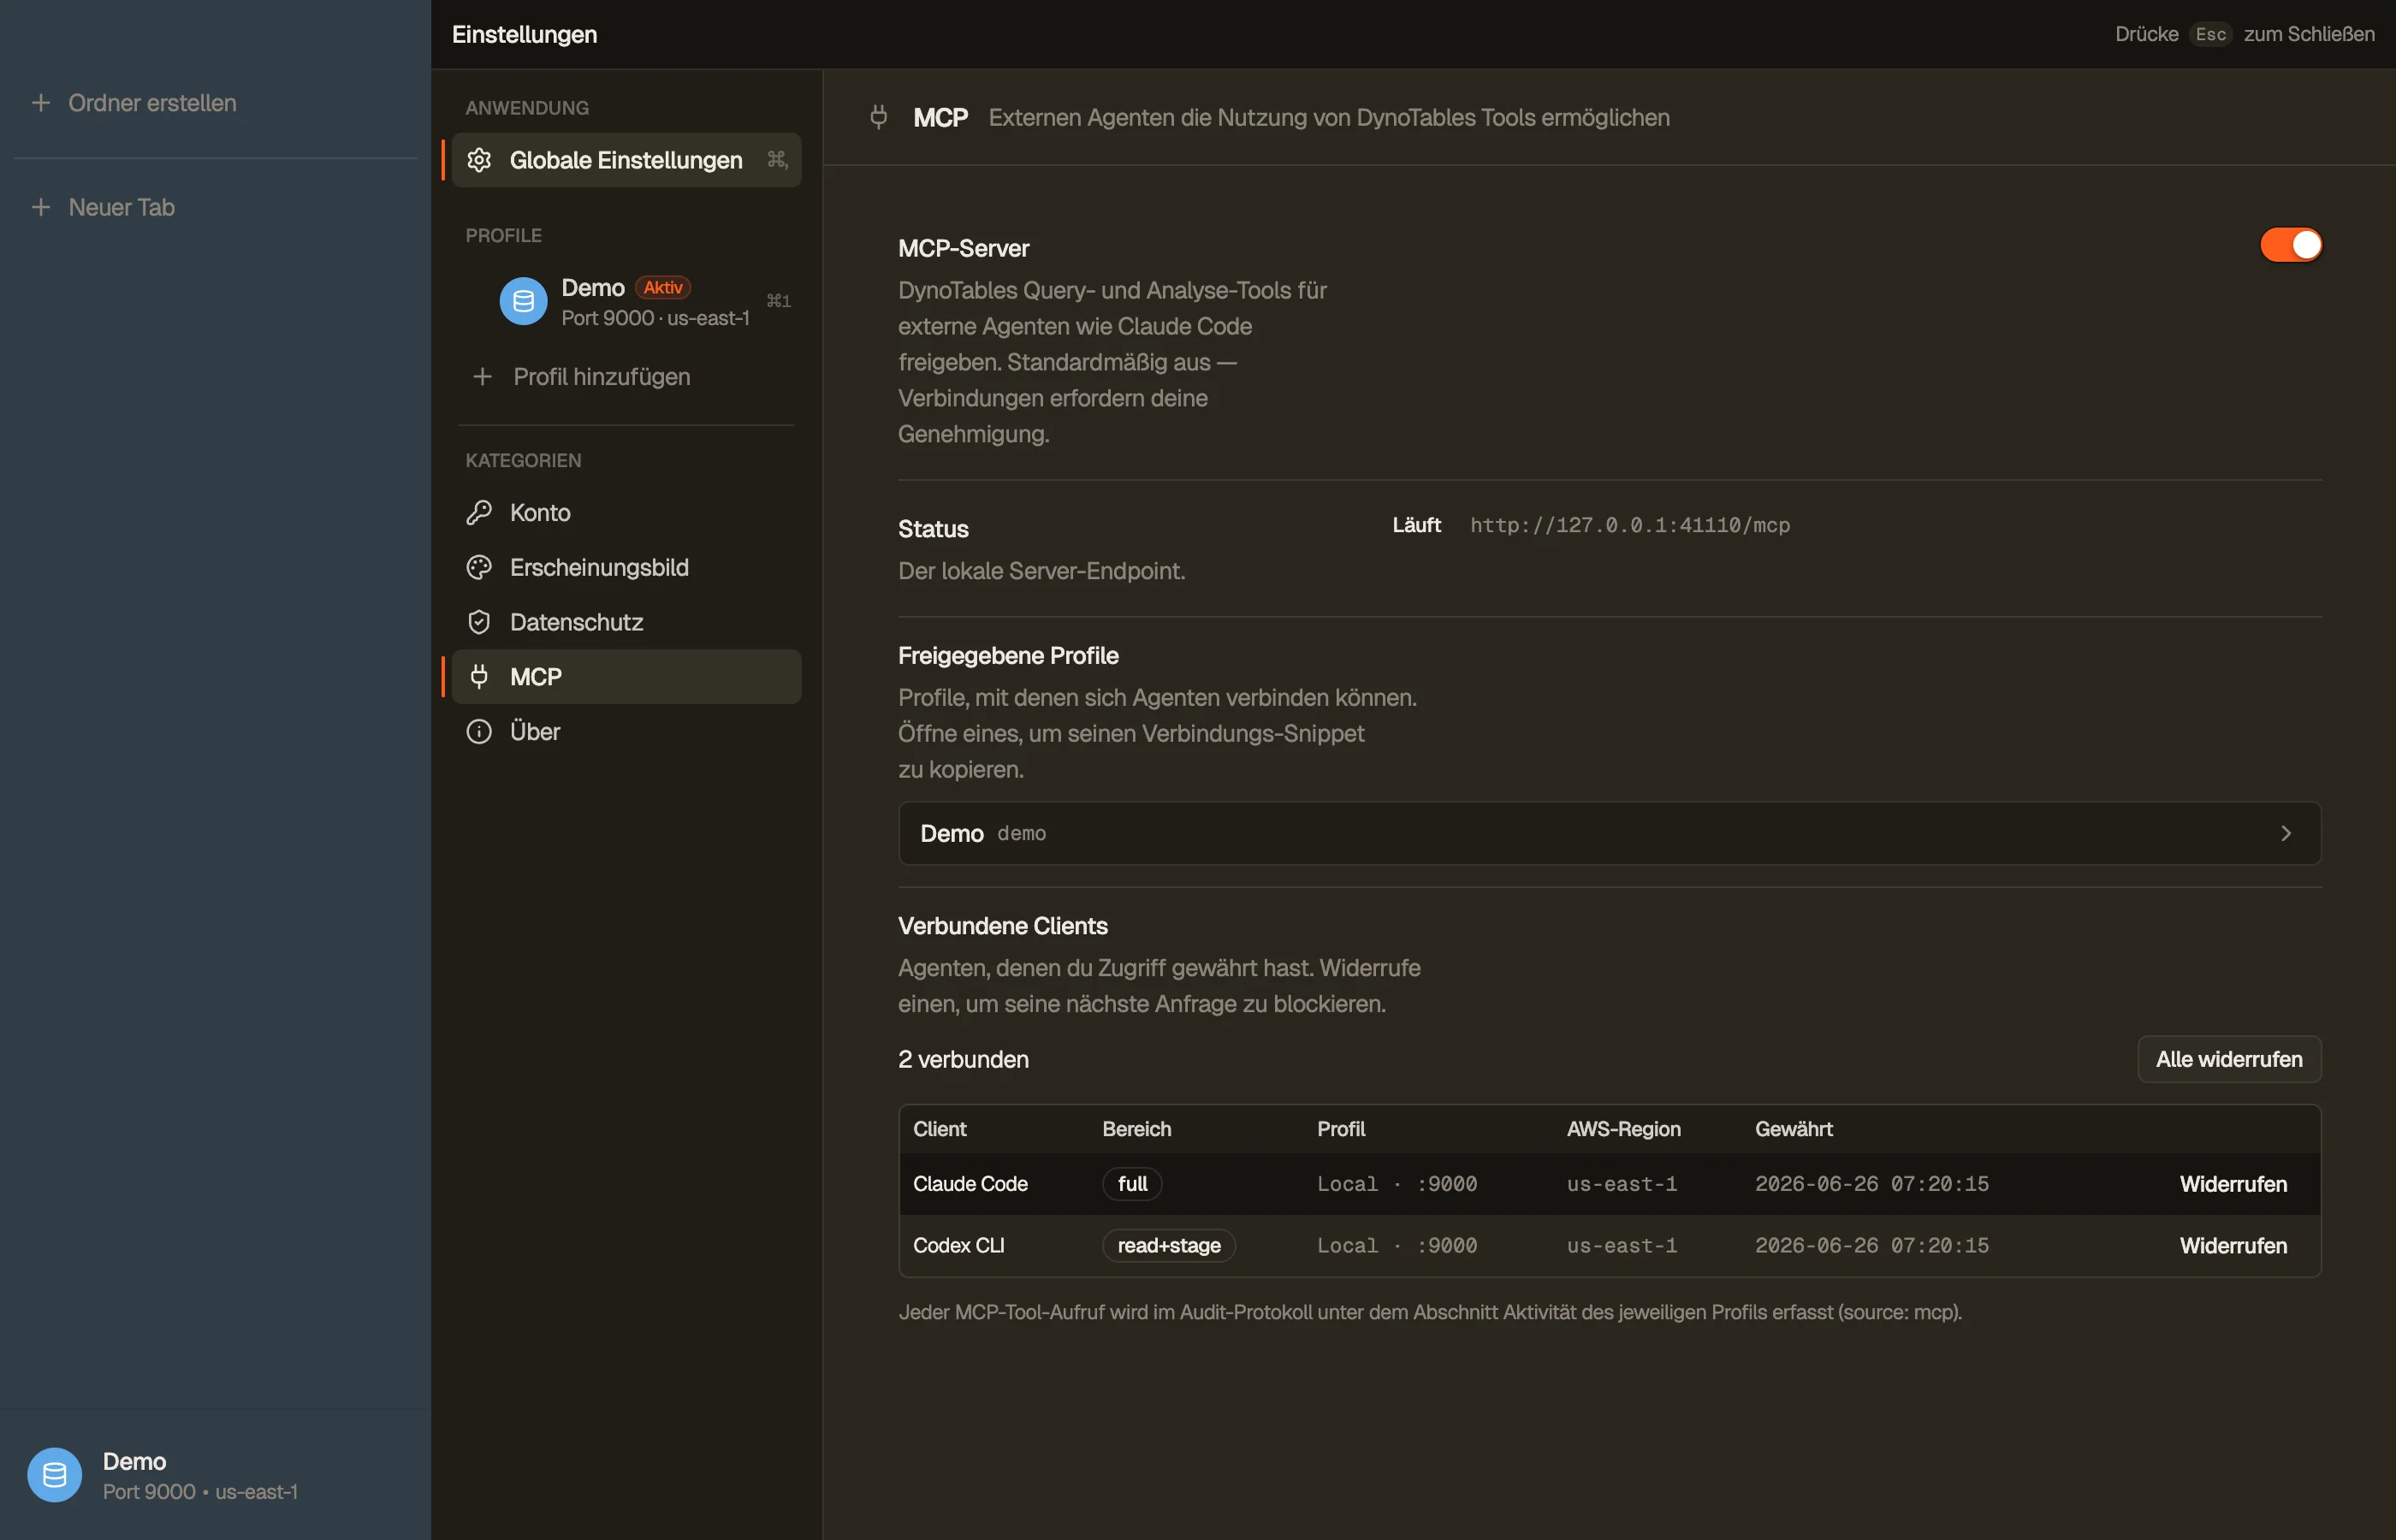
Task: Expand the Demo shared profile chevron
Action: [x=2285, y=833]
